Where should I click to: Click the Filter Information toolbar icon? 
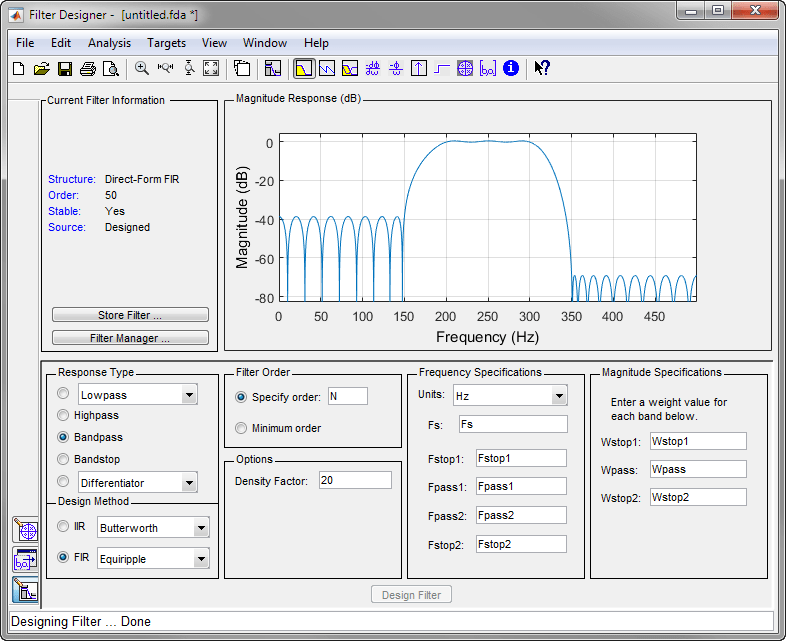pyautogui.click(x=511, y=68)
